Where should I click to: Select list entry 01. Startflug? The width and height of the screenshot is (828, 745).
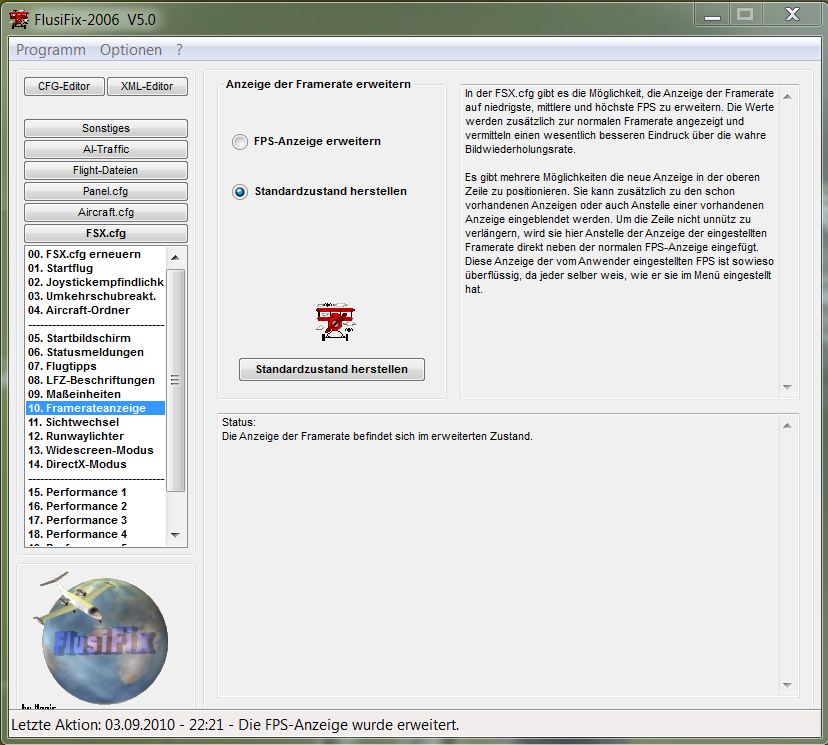[x=96, y=268]
